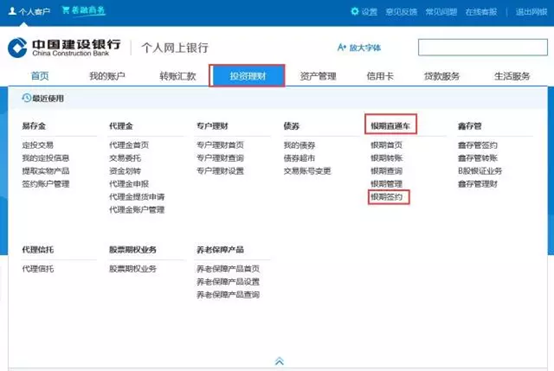Click 鑫存管签约 link
The height and width of the screenshot is (371, 554).
(x=477, y=145)
